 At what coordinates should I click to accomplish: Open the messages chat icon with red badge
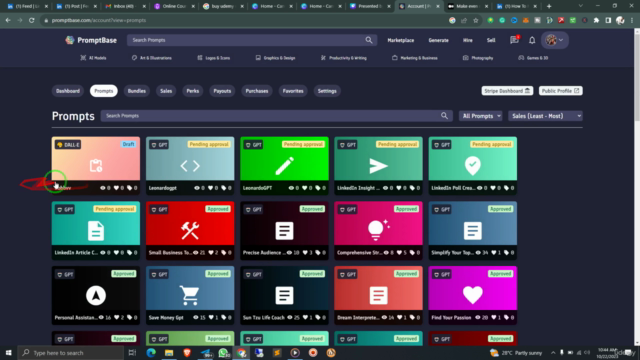pyautogui.click(x=514, y=40)
